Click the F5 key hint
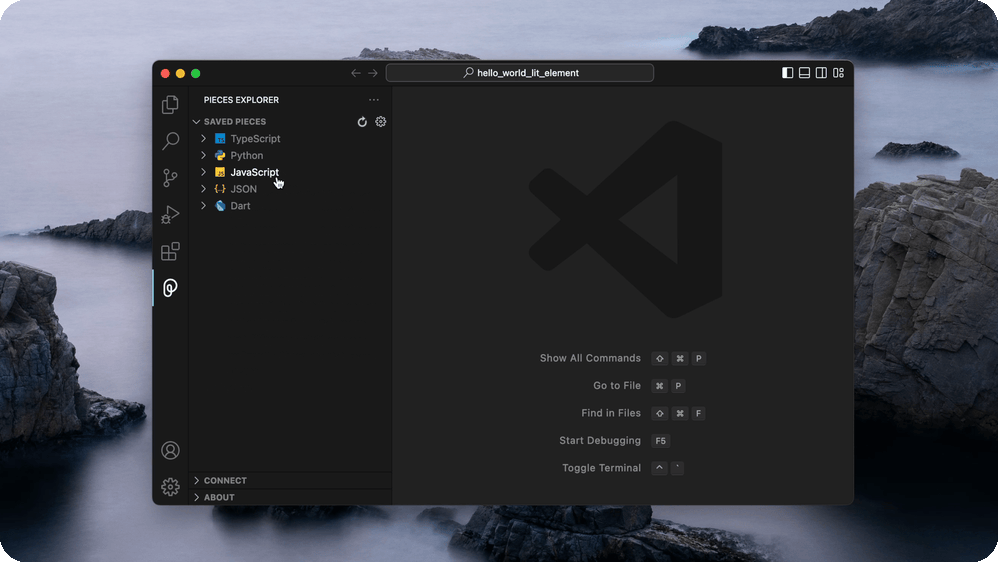Screen dimensions: 998x562 click(x=661, y=440)
